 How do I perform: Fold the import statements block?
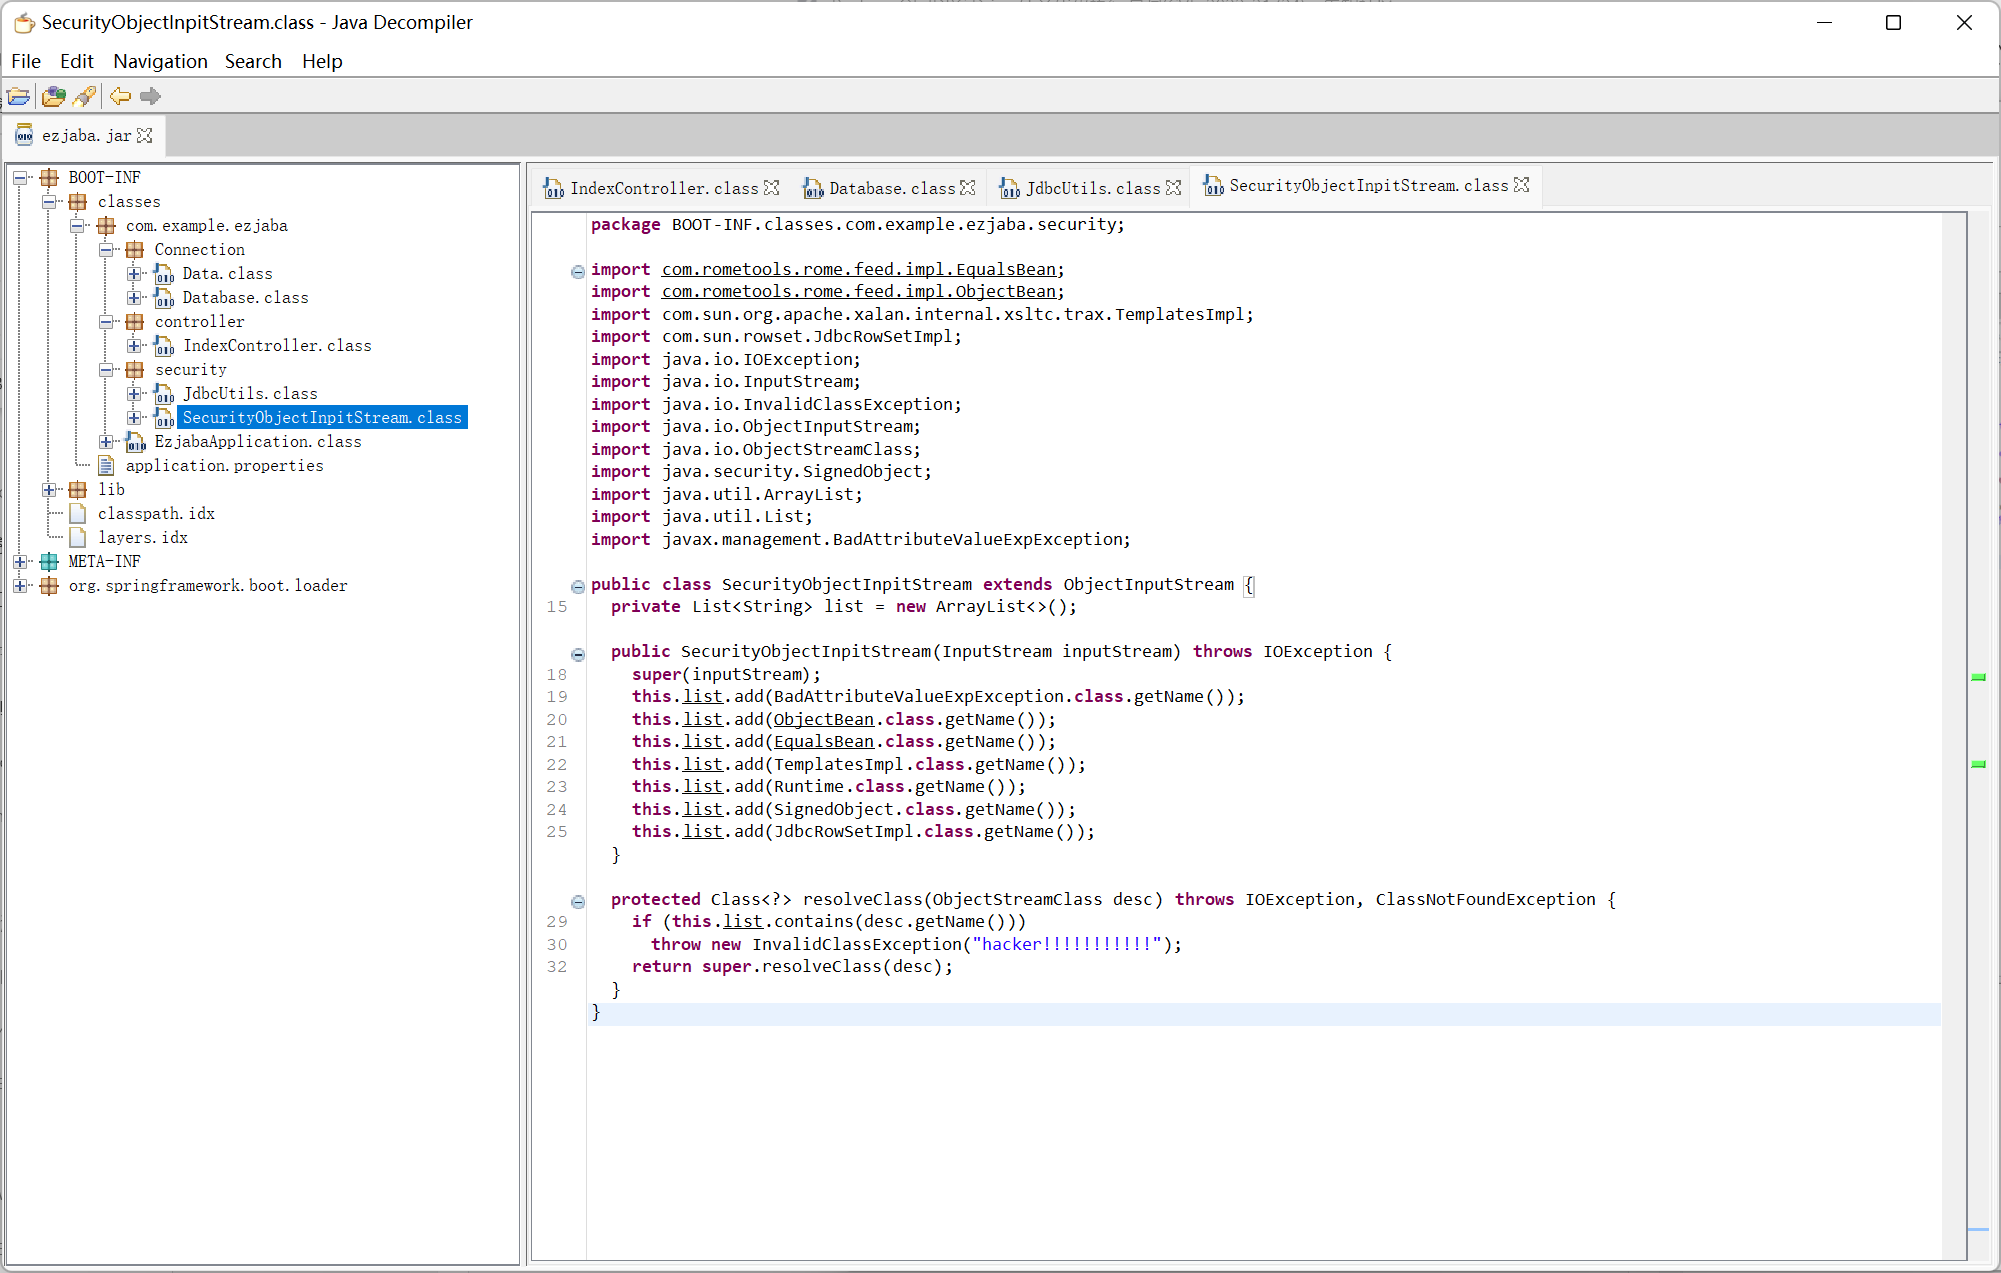click(577, 271)
